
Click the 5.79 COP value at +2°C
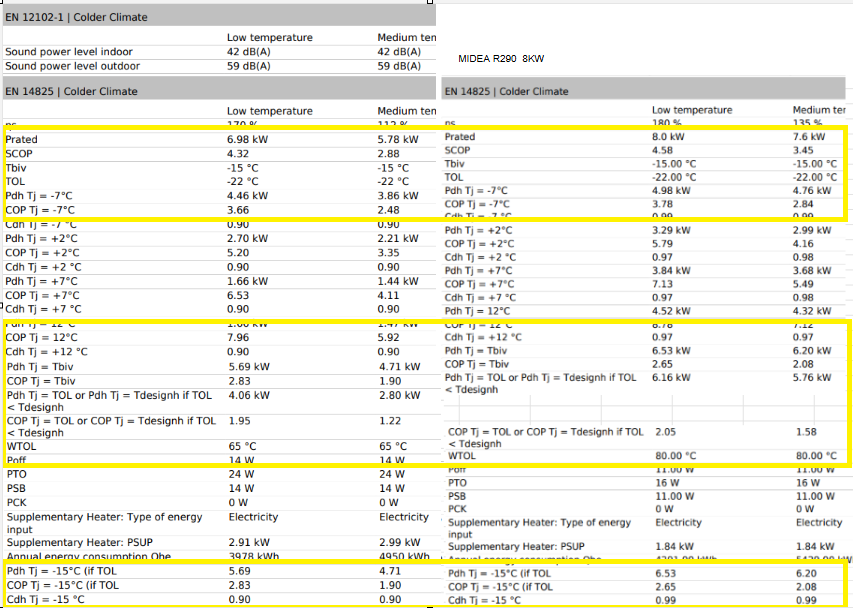pos(664,244)
